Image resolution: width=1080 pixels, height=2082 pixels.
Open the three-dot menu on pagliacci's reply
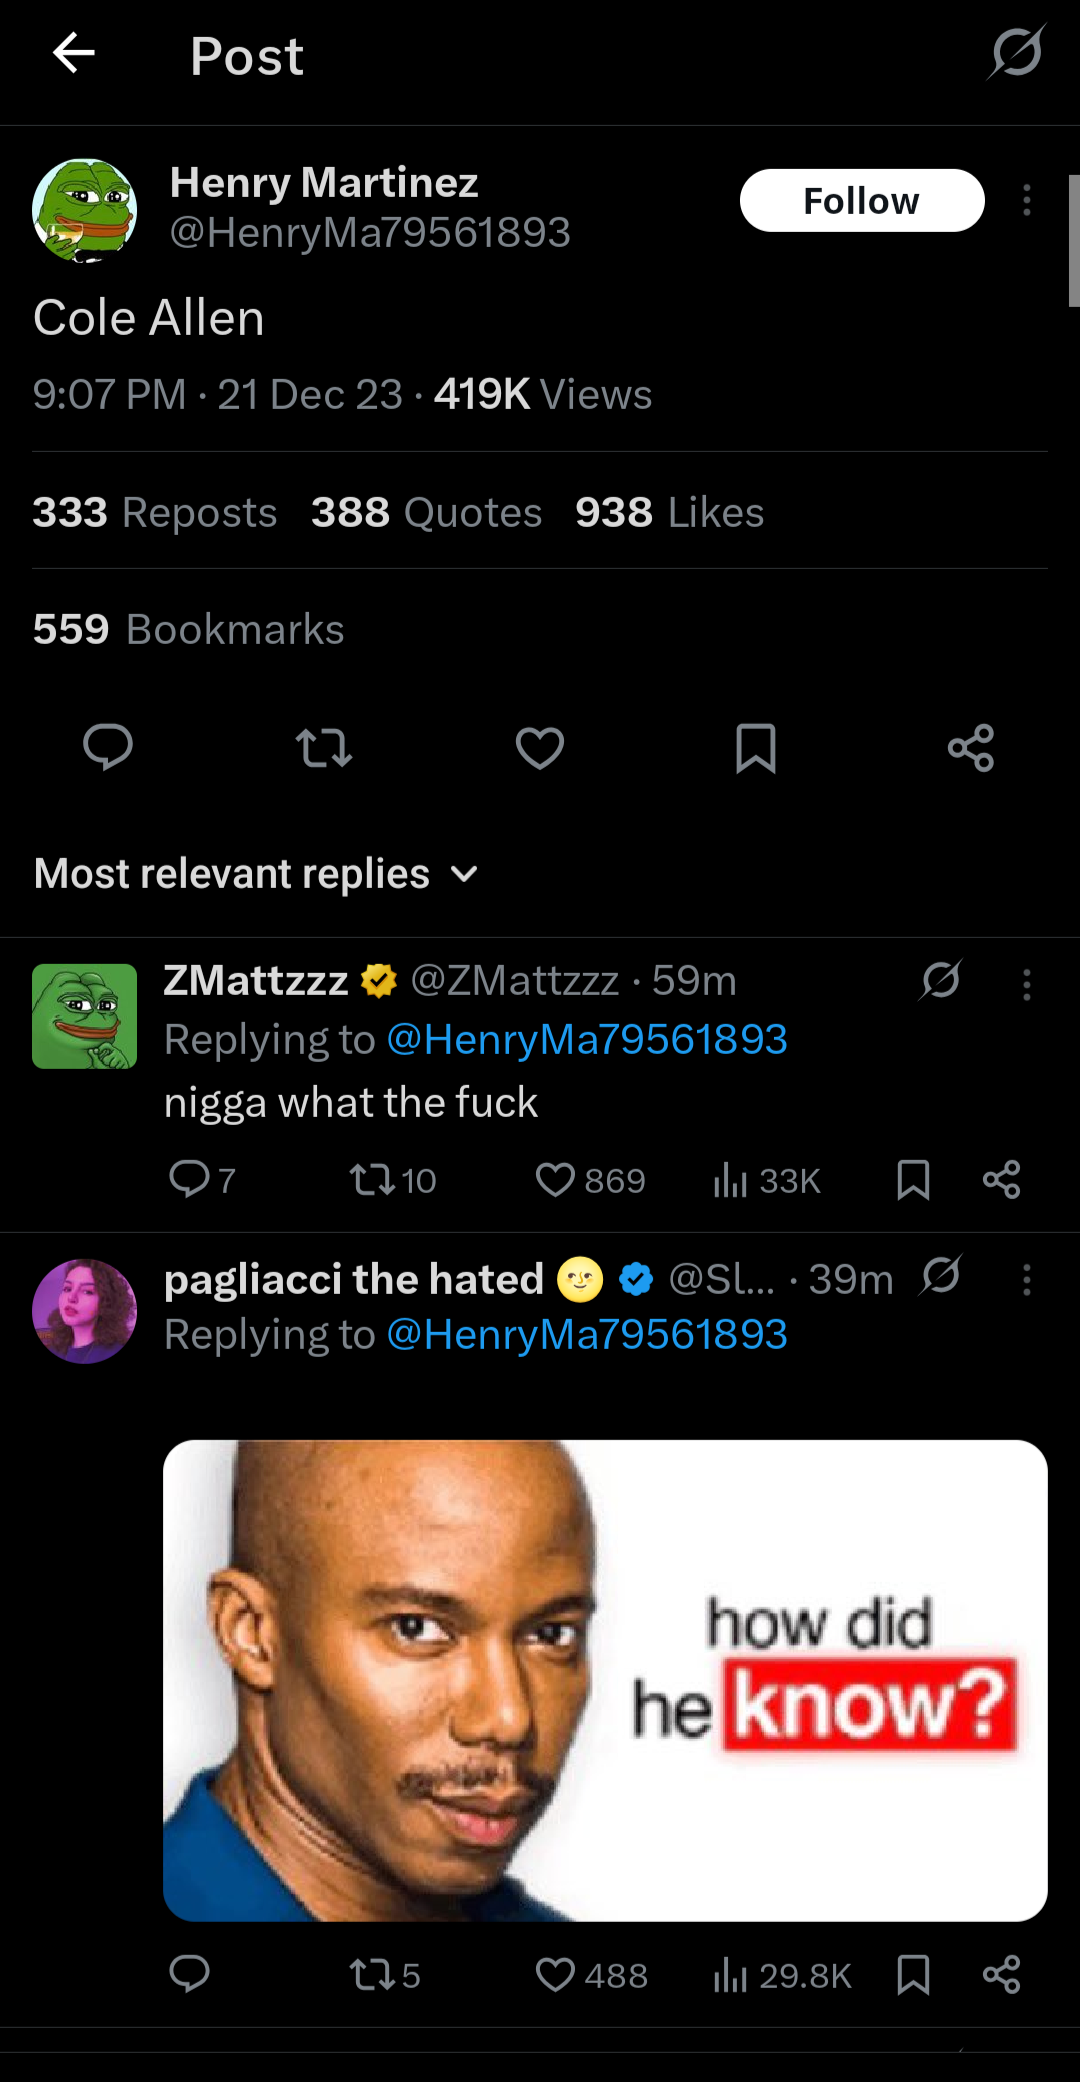click(1026, 1279)
